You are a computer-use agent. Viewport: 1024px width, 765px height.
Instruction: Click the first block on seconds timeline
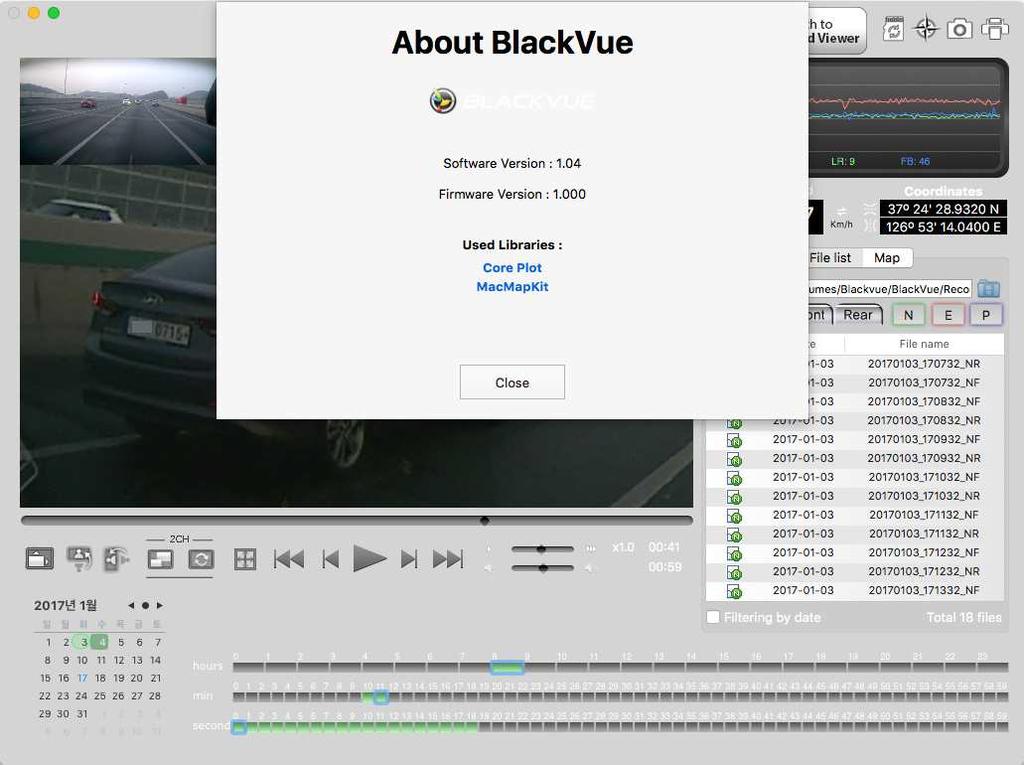[x=239, y=726]
